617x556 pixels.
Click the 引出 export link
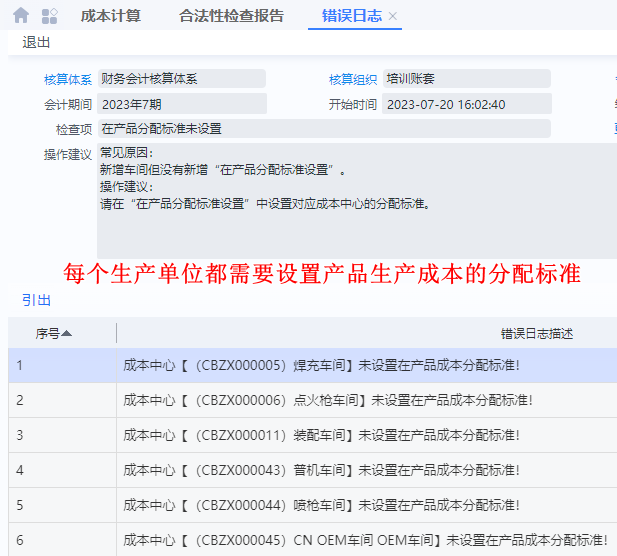coord(36,300)
